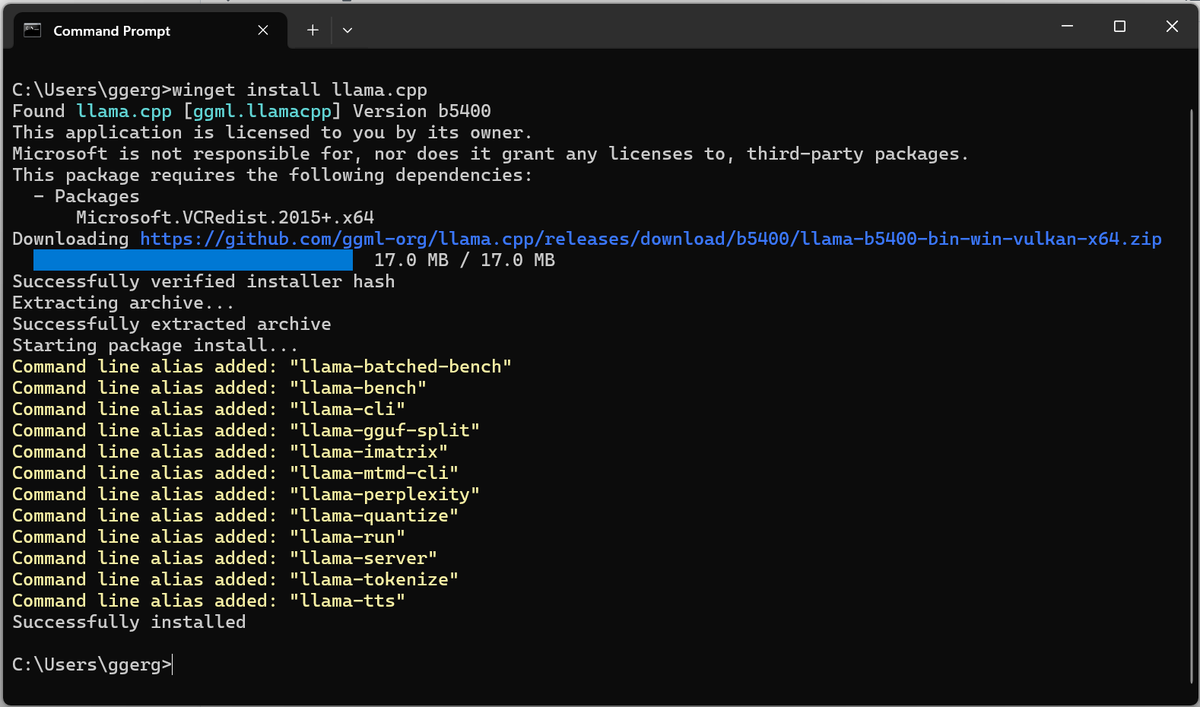Screen dimensions: 1200x707
Task: Select the Command Prompt tab
Action: (x=150, y=30)
